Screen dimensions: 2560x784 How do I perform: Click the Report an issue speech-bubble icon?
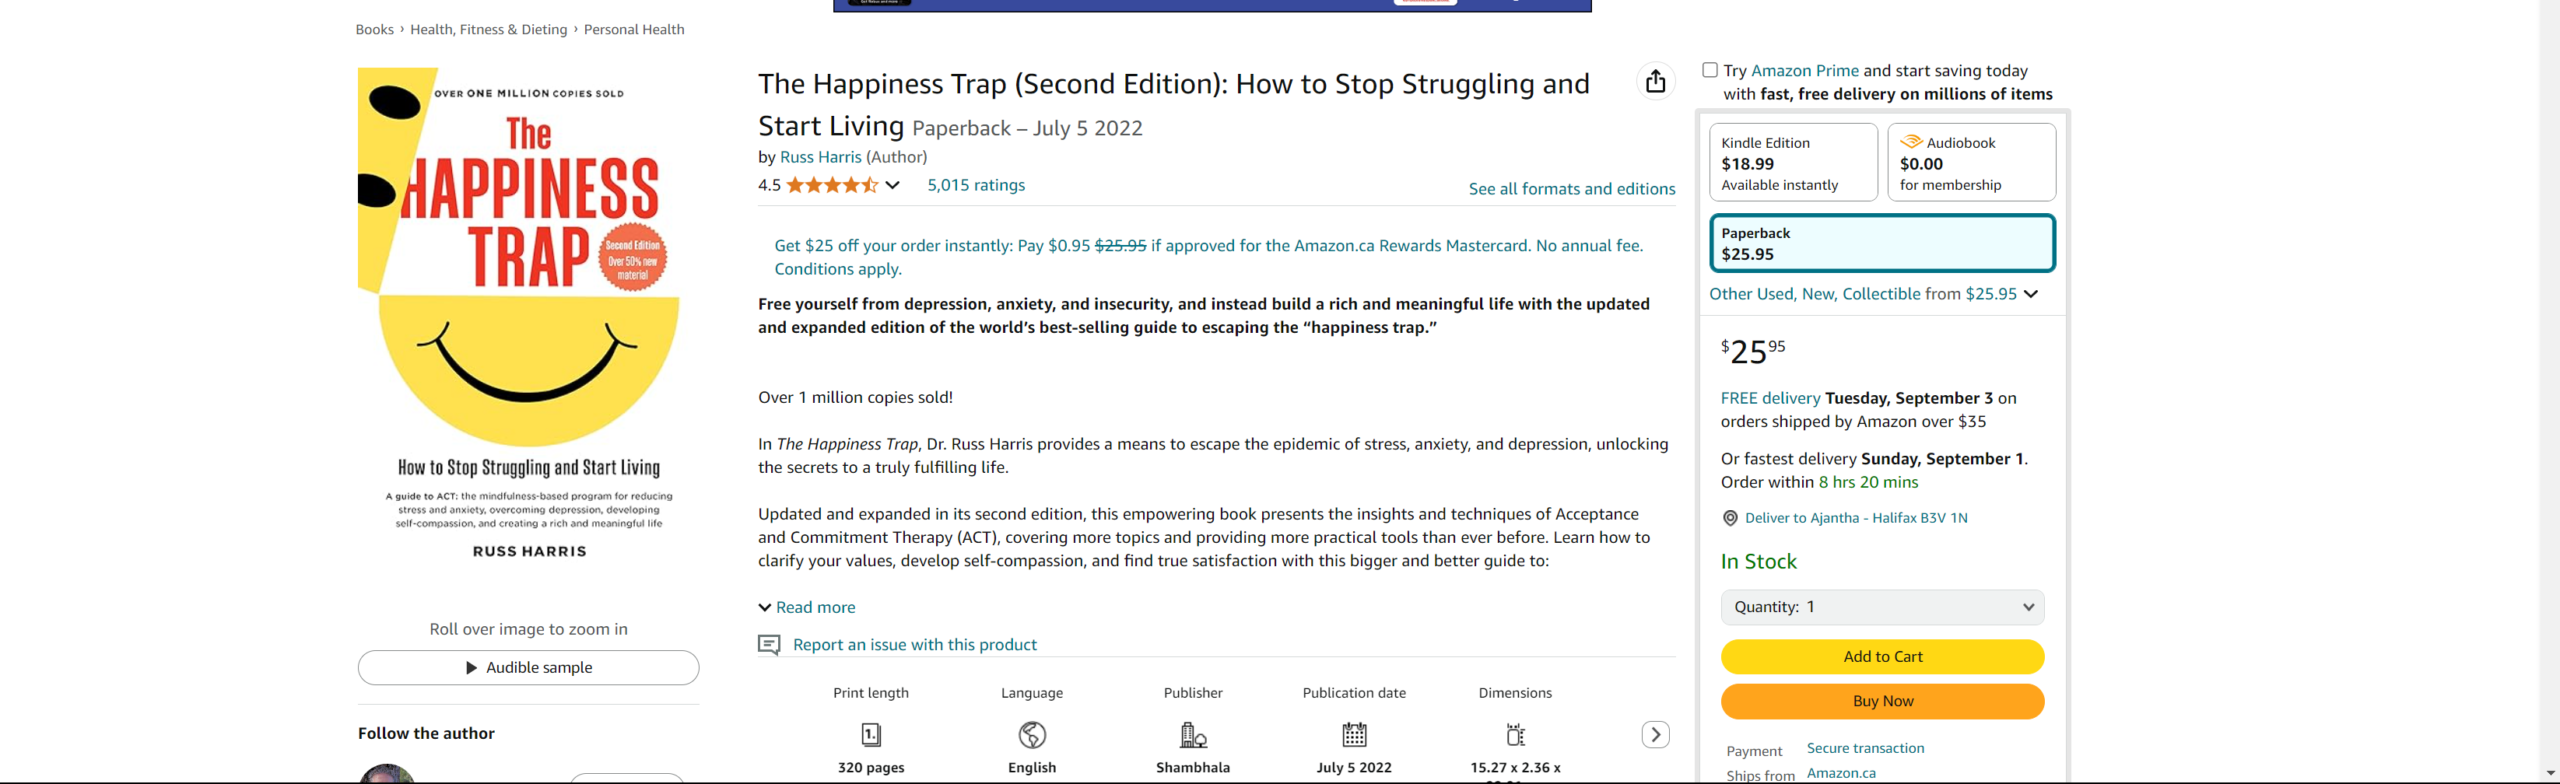click(769, 645)
